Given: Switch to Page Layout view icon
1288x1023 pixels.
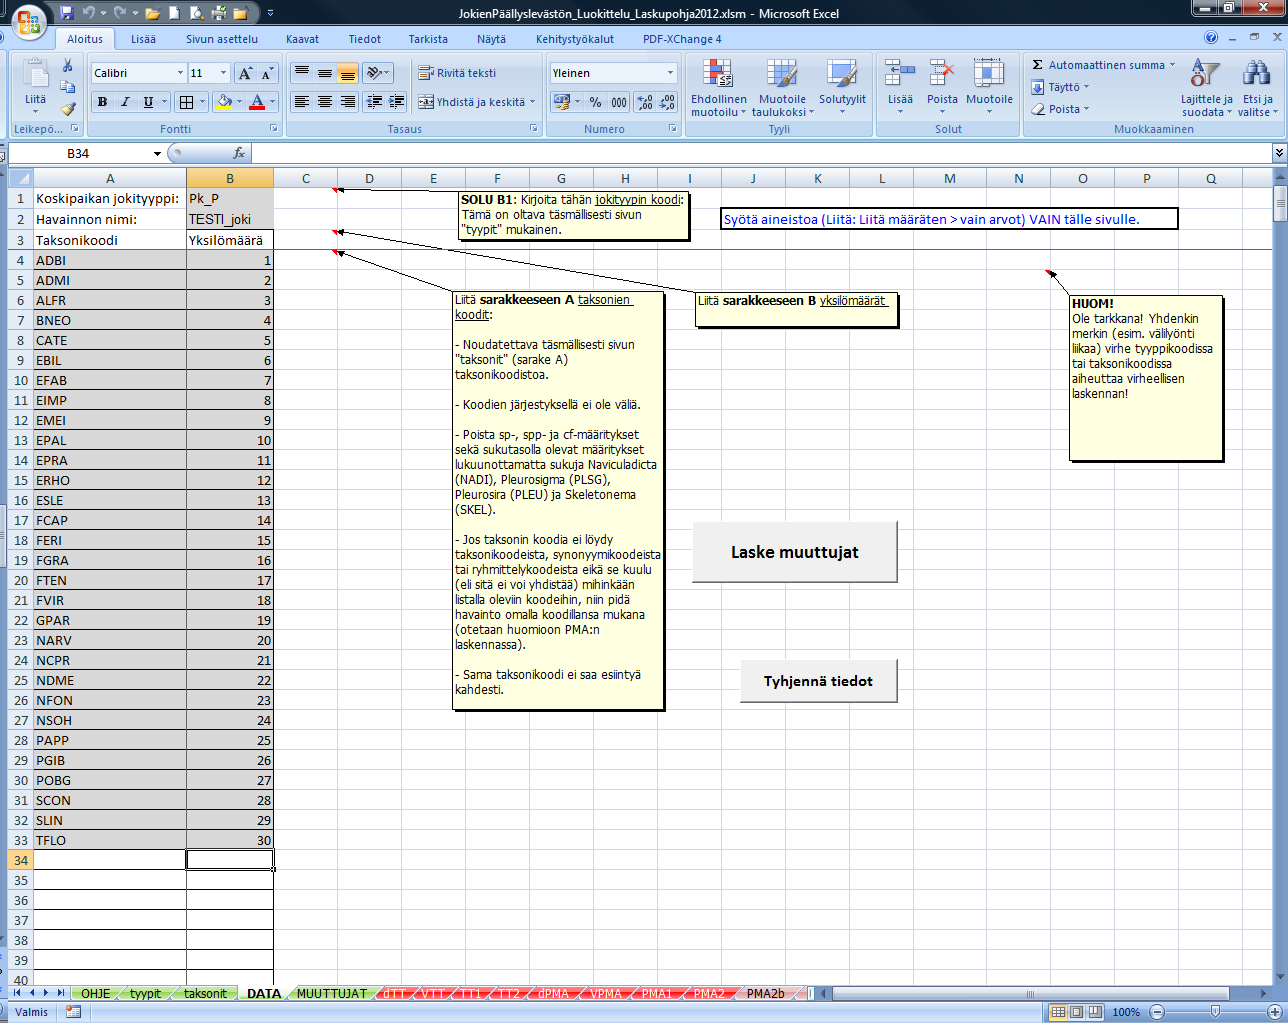Looking at the screenshot, I should (1076, 1012).
